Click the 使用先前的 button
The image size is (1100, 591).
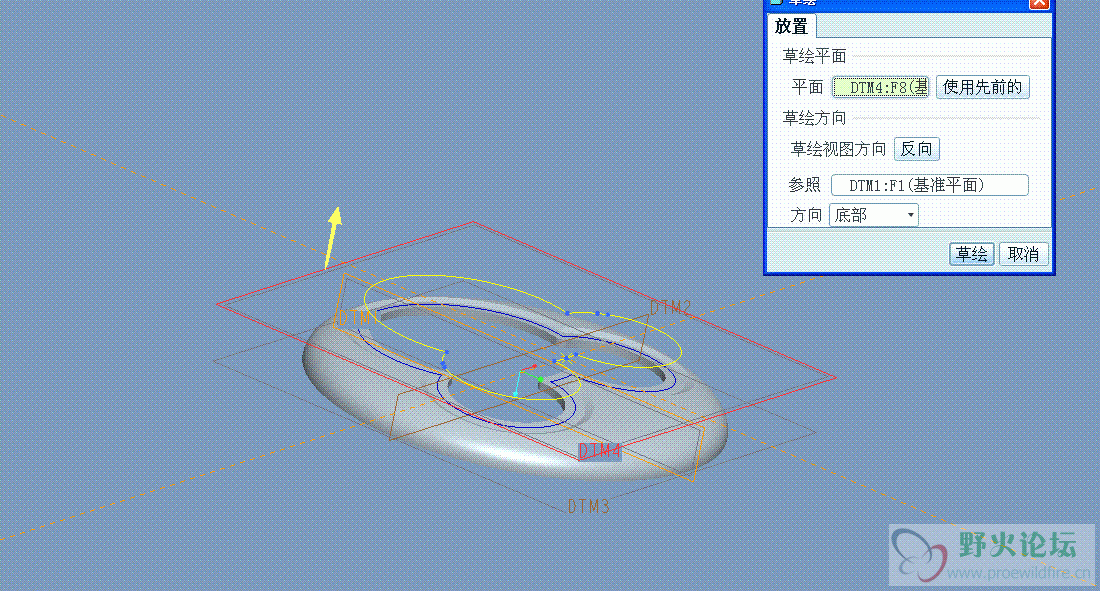[982, 87]
